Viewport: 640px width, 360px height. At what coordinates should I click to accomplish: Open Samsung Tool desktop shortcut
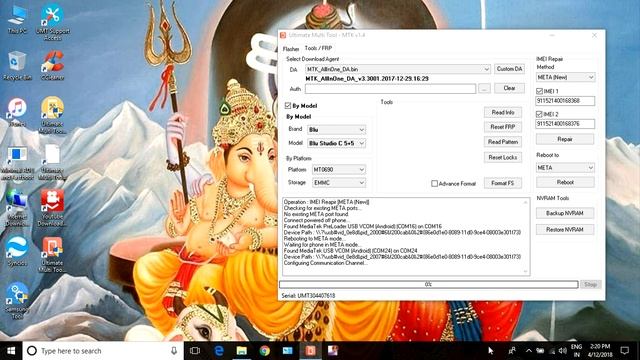17,301
